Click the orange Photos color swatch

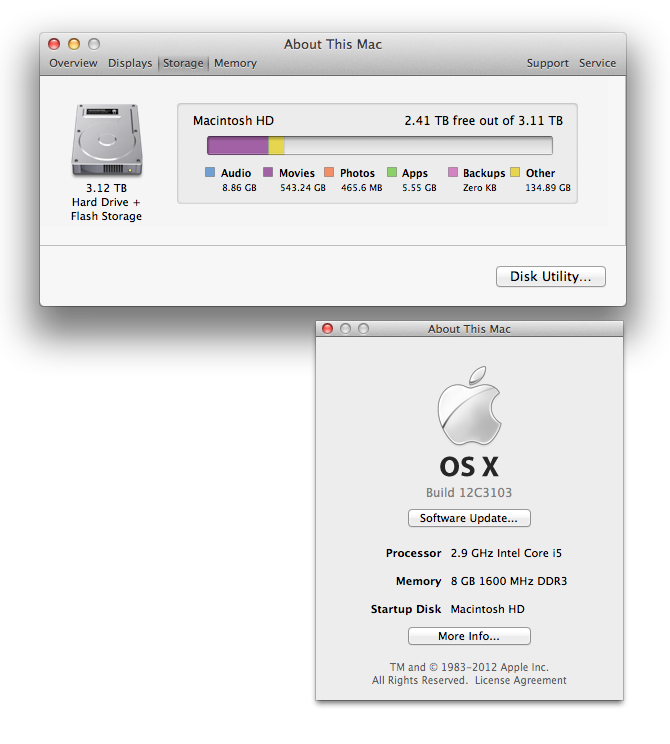329,172
